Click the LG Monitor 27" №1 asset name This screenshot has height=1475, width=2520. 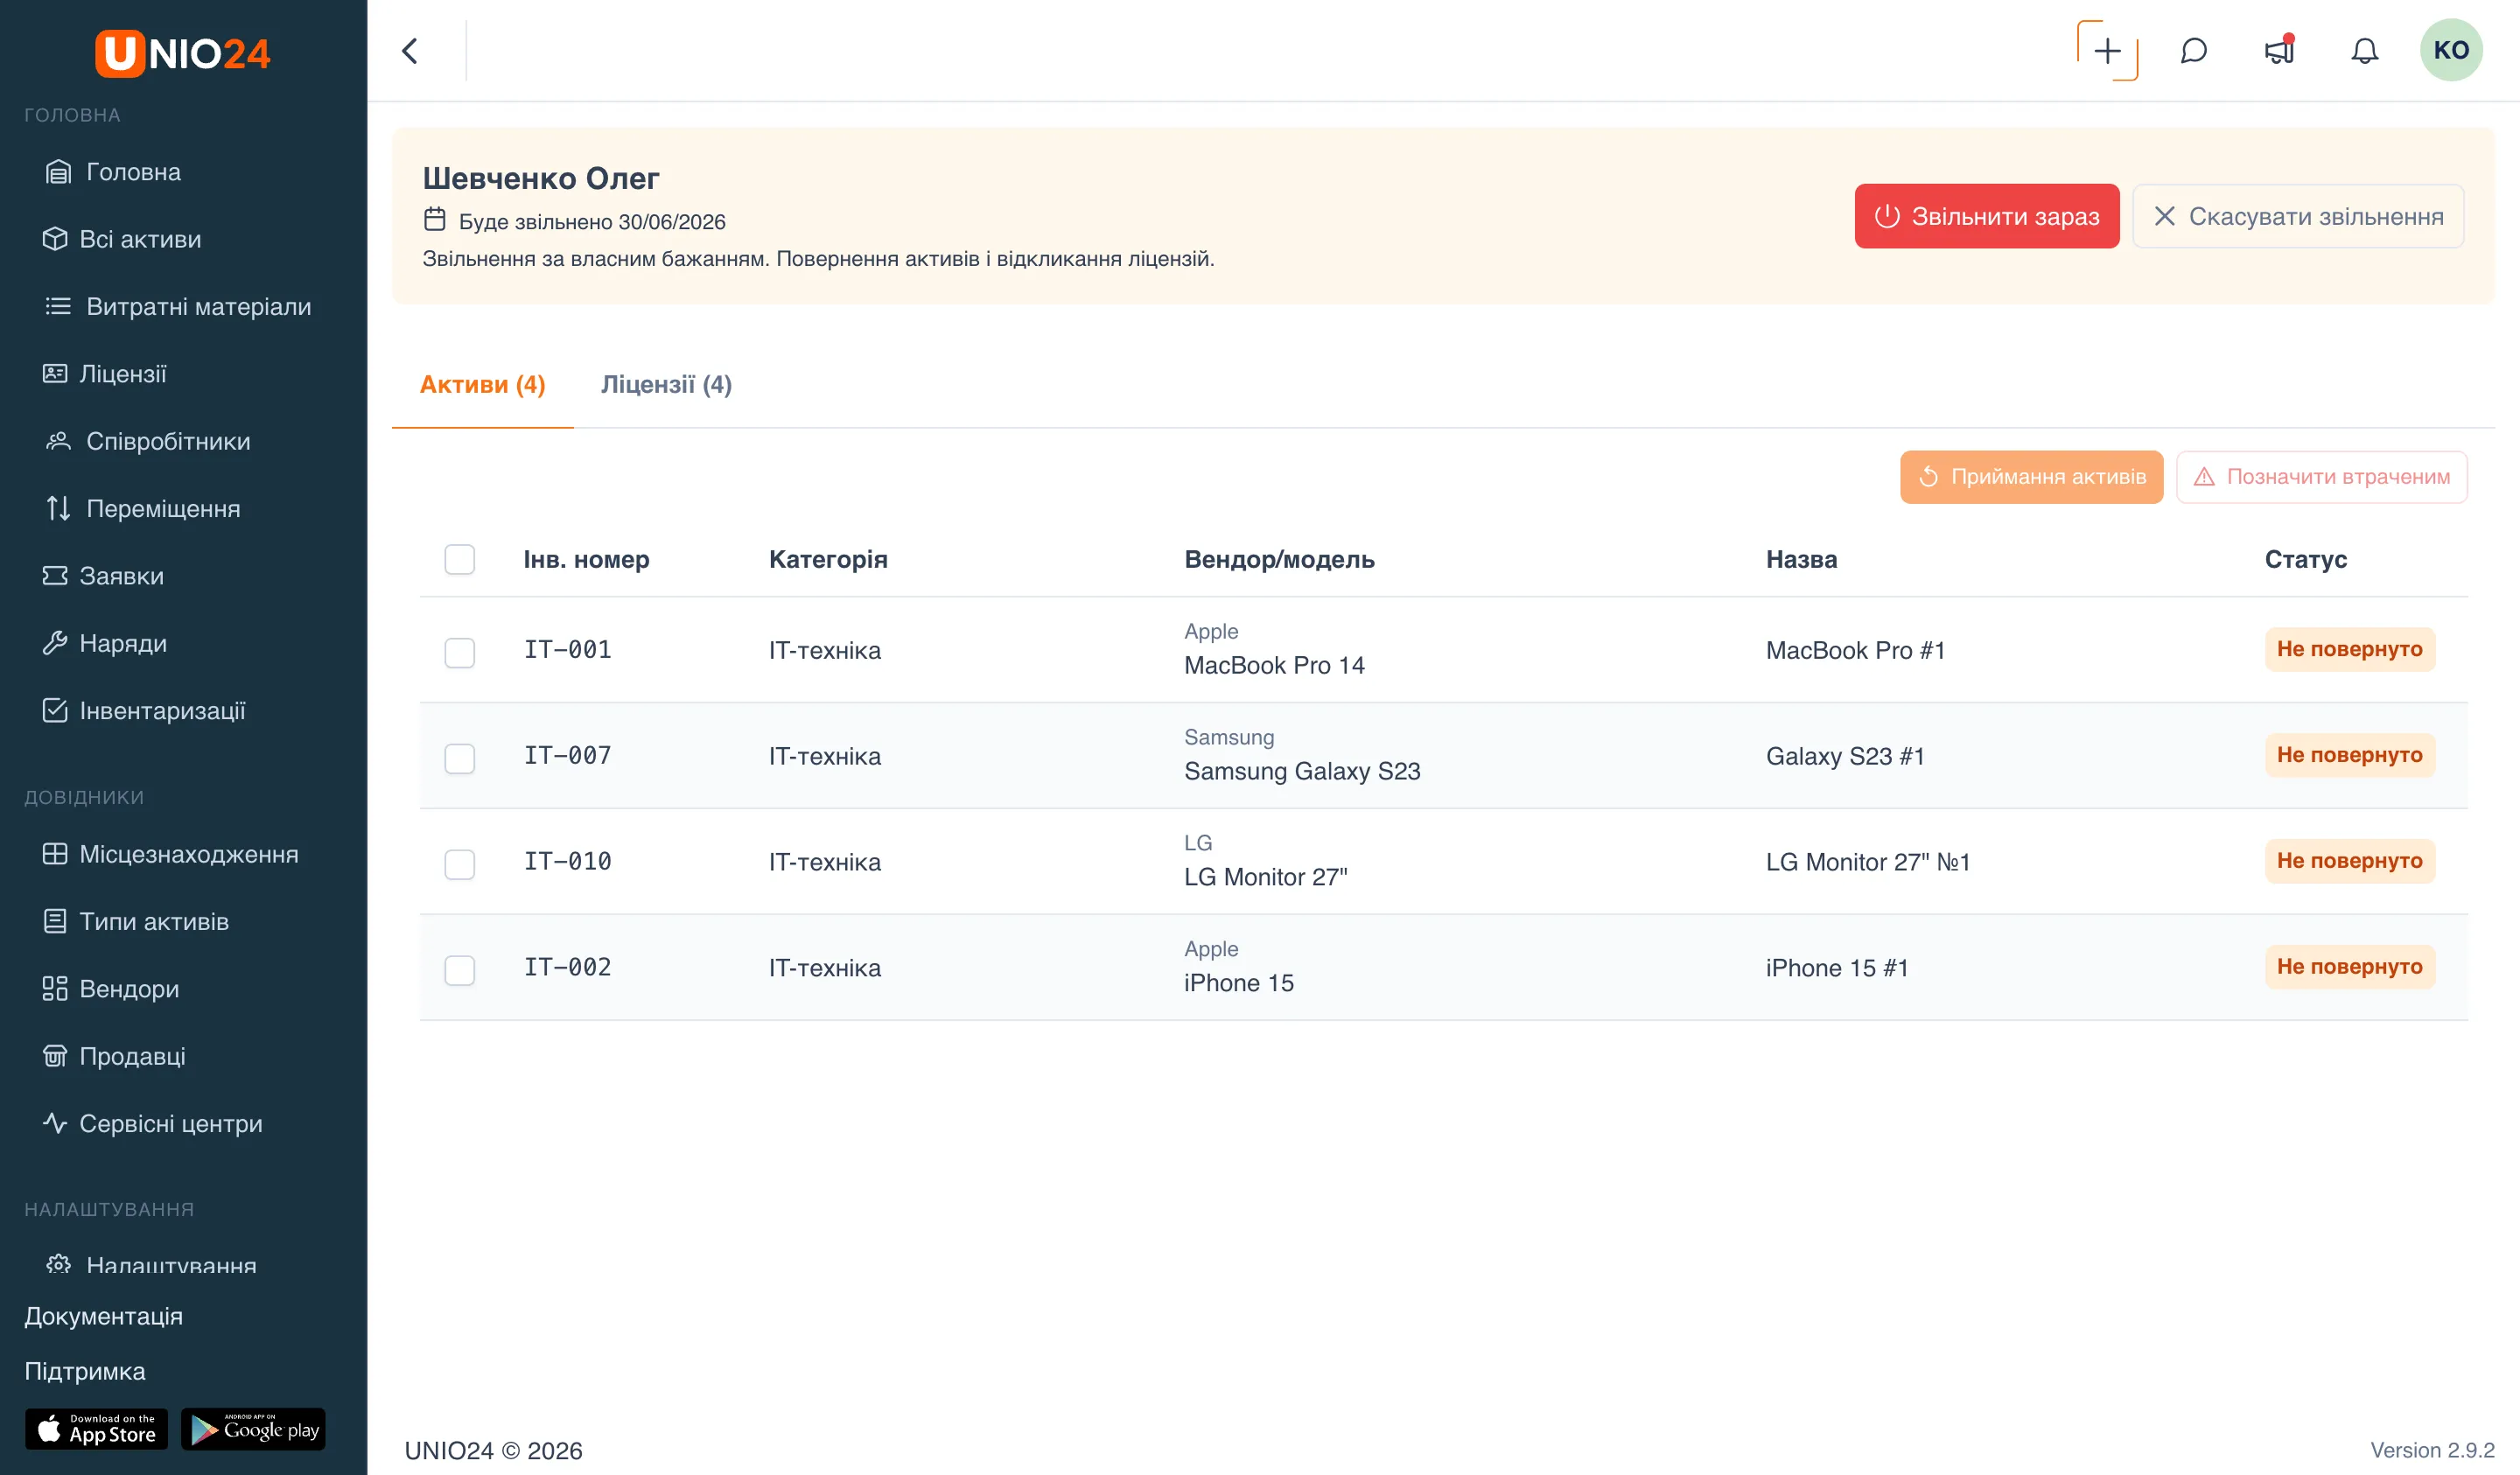(1868, 862)
